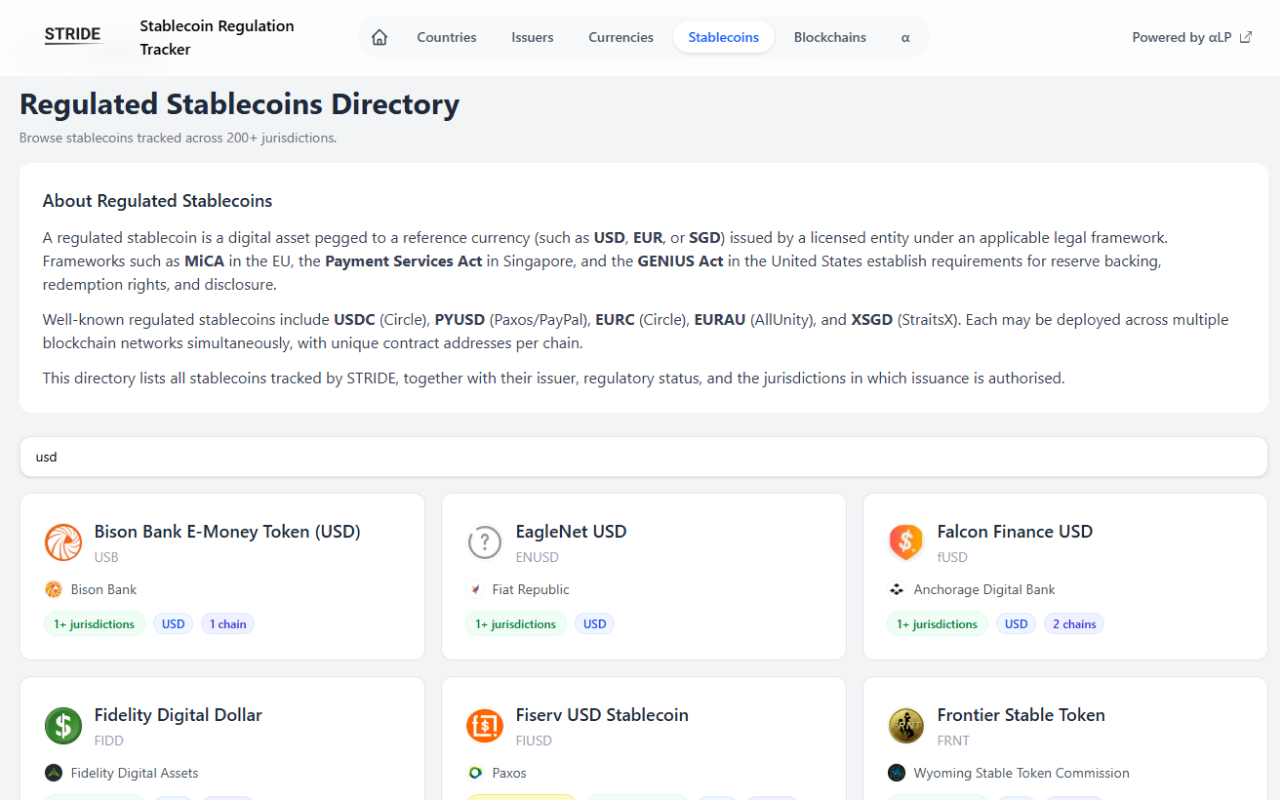Click the 'Fidelity Digital Assets' issuer name
This screenshot has width=1280, height=800.
[135, 773]
